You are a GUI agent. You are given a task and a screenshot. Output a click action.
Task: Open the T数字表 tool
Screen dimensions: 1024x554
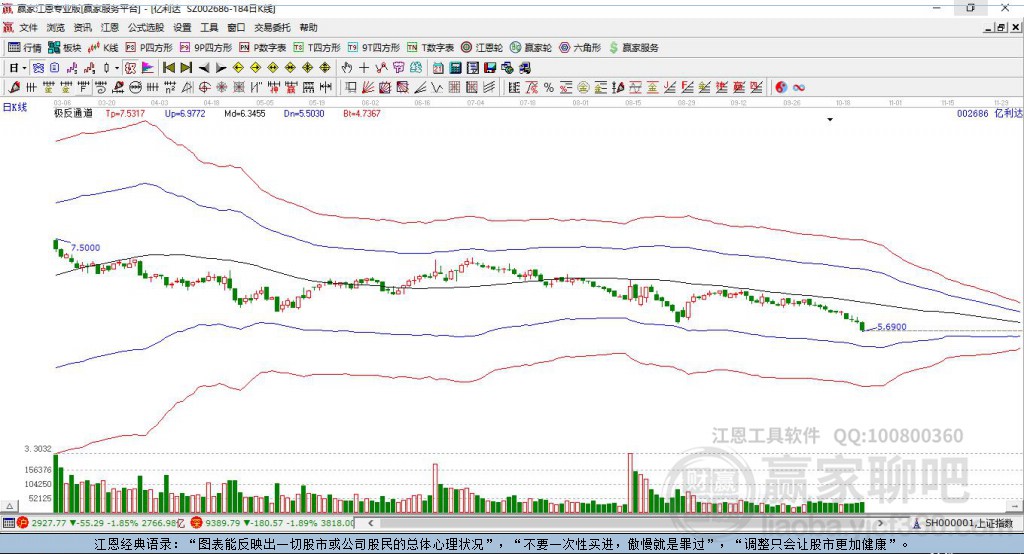[430, 48]
